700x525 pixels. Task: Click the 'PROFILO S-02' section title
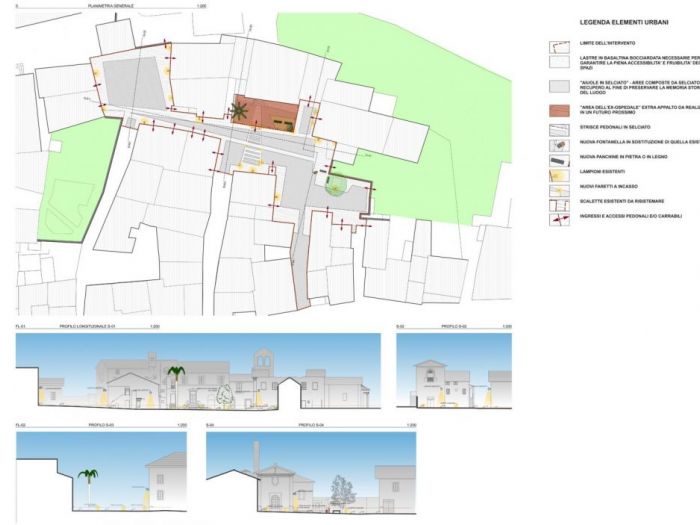454,326
